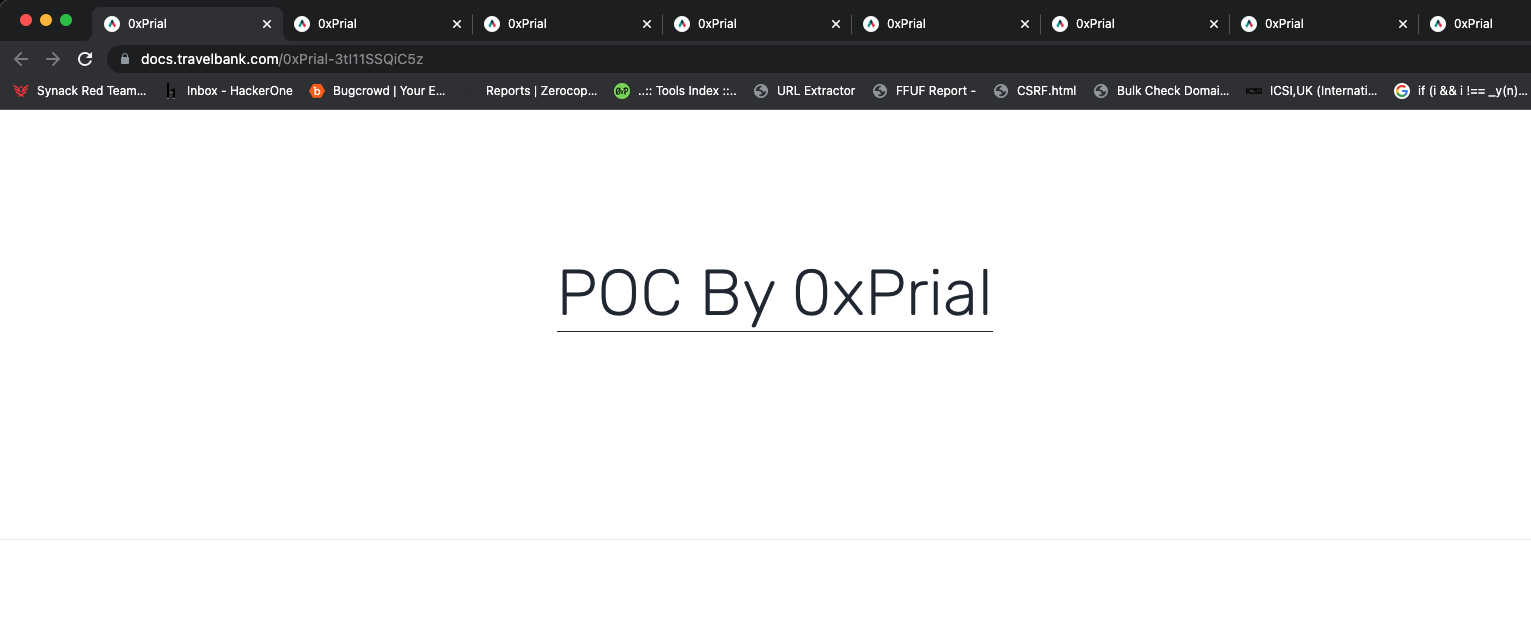
Task: Reload the page with the refresh icon
Action: click(x=85, y=59)
